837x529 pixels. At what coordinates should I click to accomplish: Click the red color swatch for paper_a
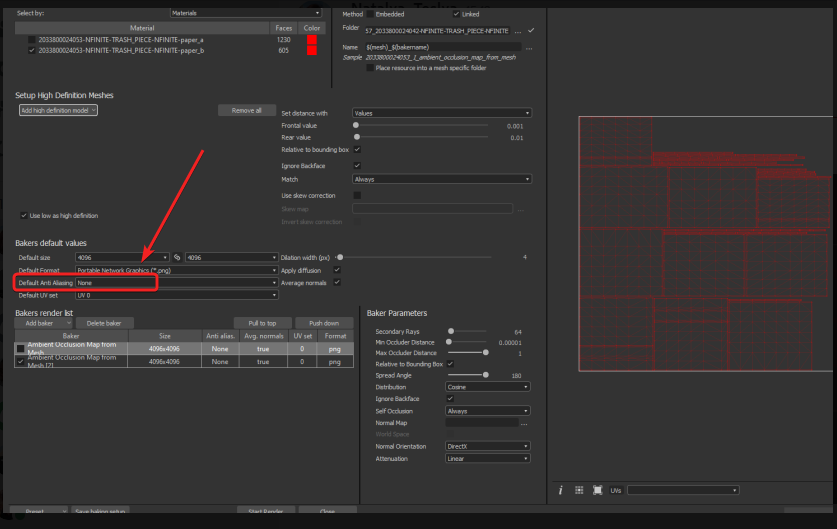coord(312,40)
